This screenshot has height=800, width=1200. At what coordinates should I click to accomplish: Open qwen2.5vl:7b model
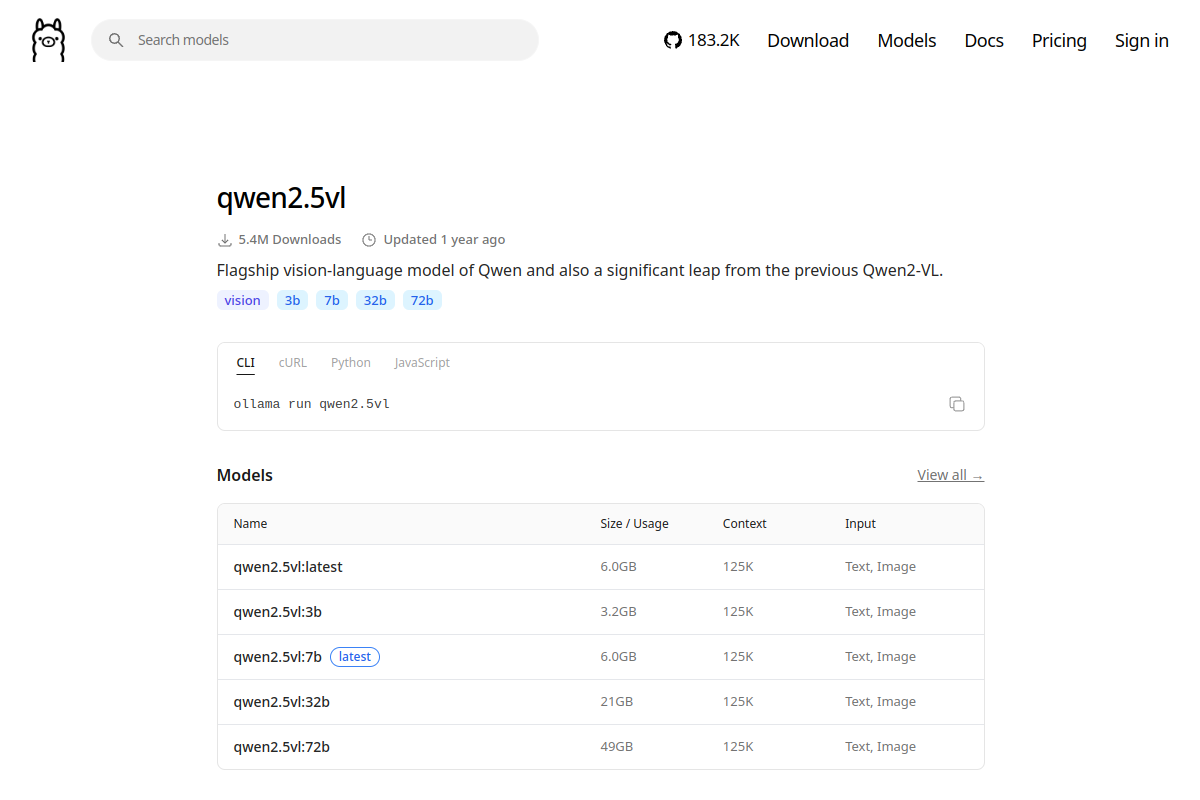pos(278,657)
